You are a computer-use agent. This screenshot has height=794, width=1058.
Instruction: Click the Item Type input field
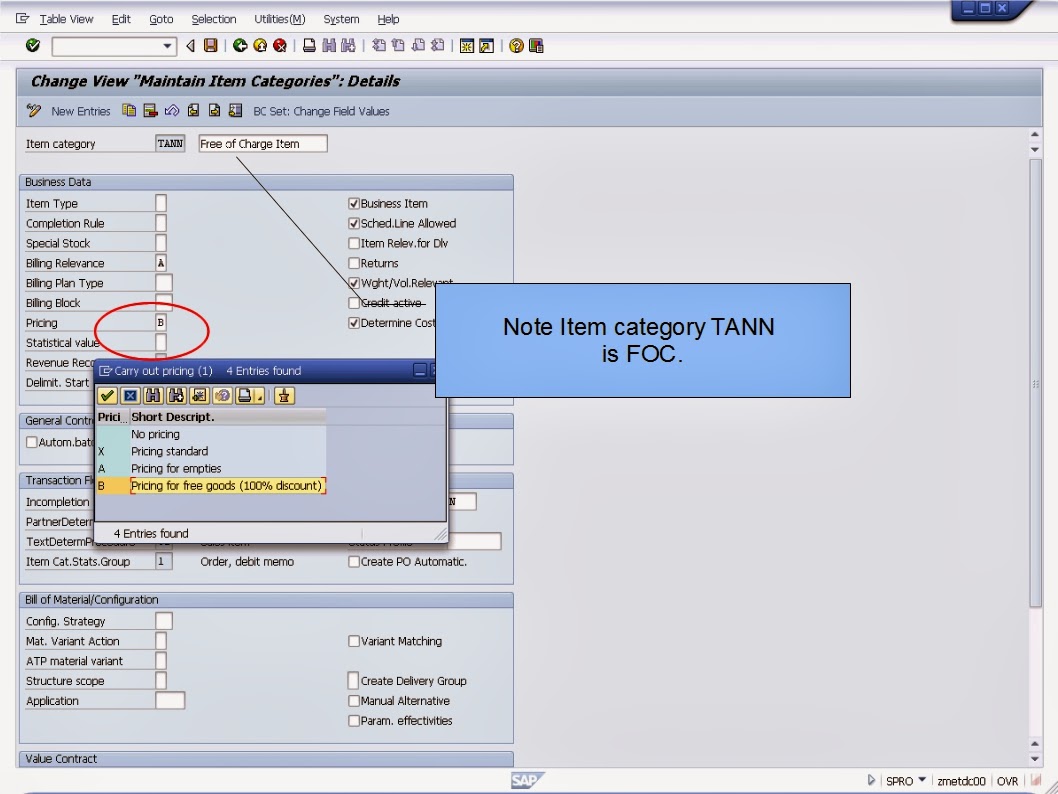tap(161, 203)
